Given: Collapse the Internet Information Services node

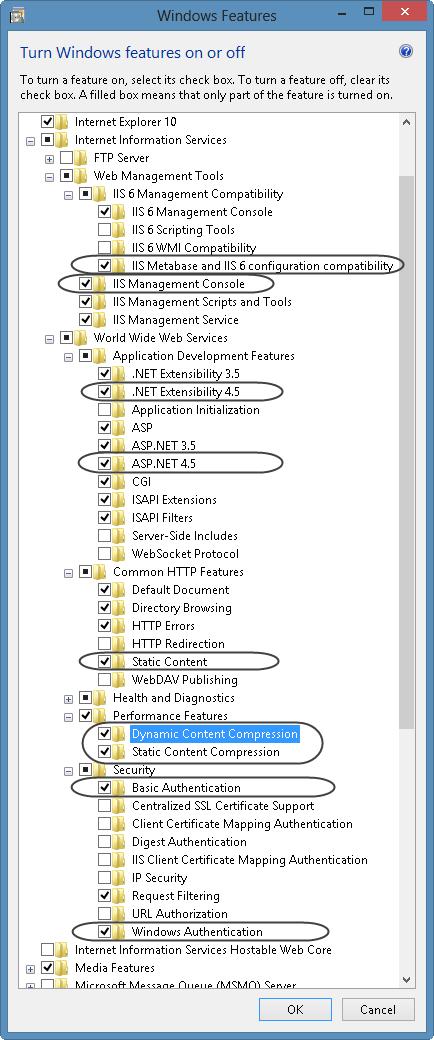Looking at the screenshot, I should click(x=30, y=141).
